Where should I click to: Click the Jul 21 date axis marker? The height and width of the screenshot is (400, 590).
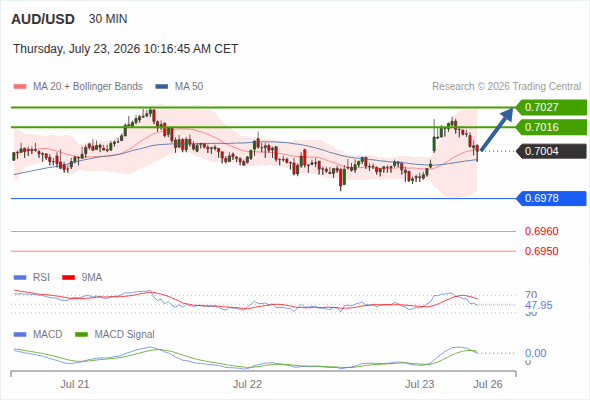(75, 384)
